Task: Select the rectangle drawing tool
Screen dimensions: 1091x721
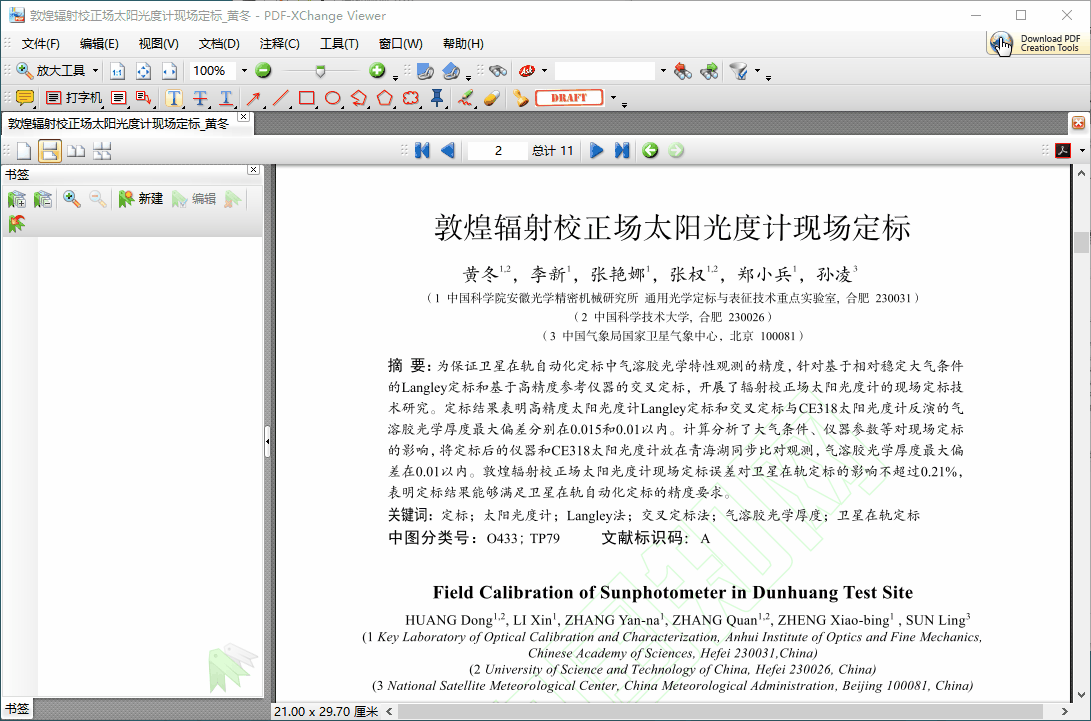Action: (x=306, y=98)
